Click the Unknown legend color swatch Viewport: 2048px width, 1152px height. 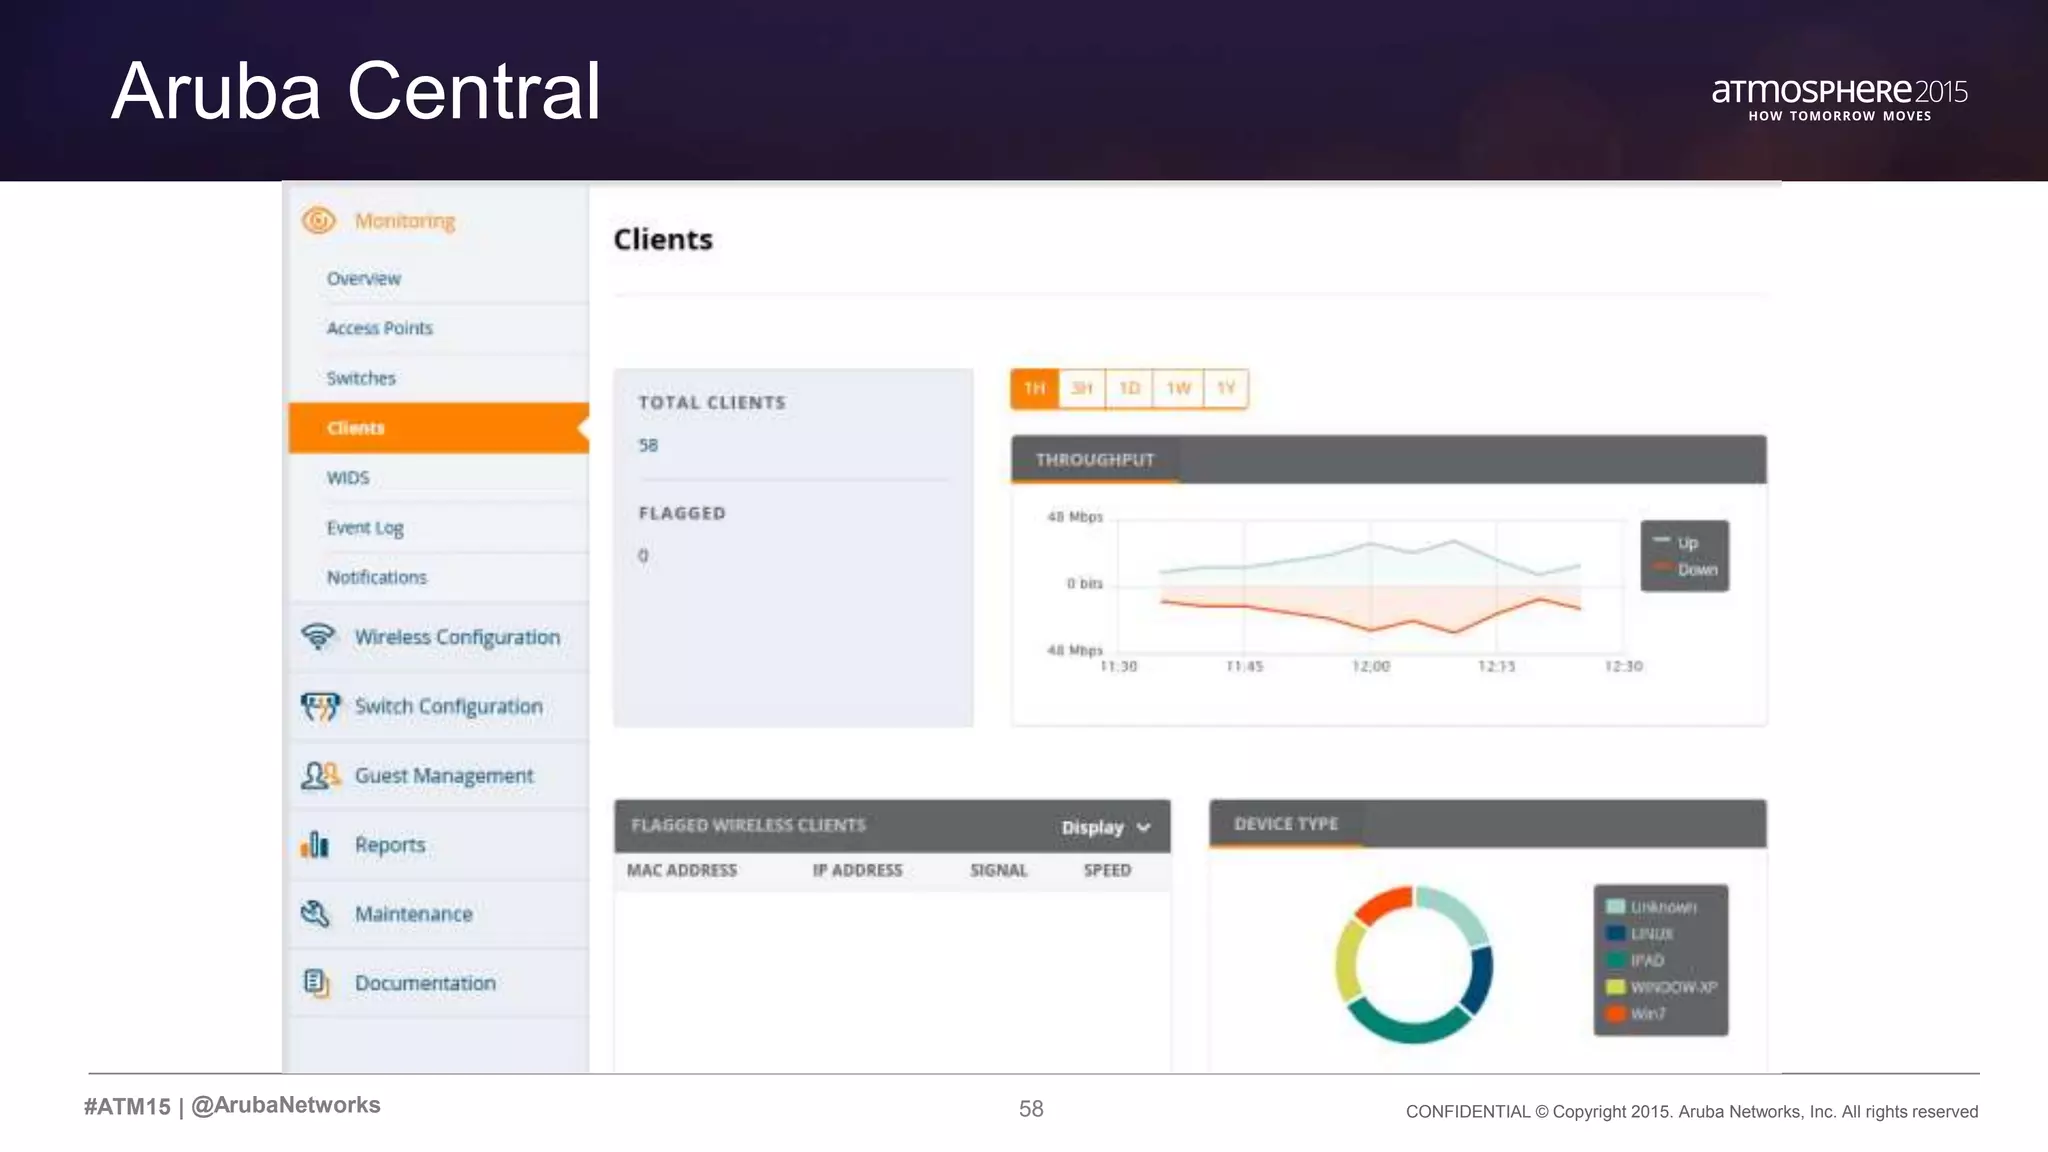tap(1615, 907)
